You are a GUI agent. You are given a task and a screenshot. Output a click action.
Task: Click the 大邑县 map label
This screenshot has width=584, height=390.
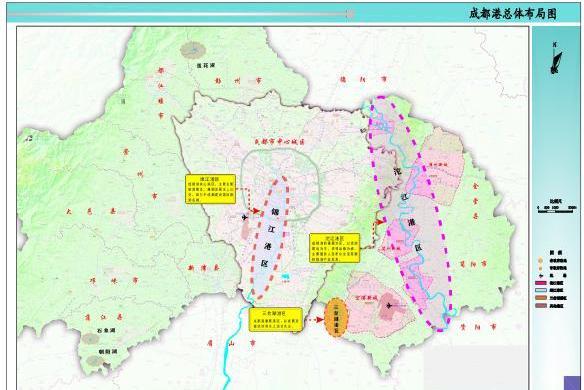91,212
